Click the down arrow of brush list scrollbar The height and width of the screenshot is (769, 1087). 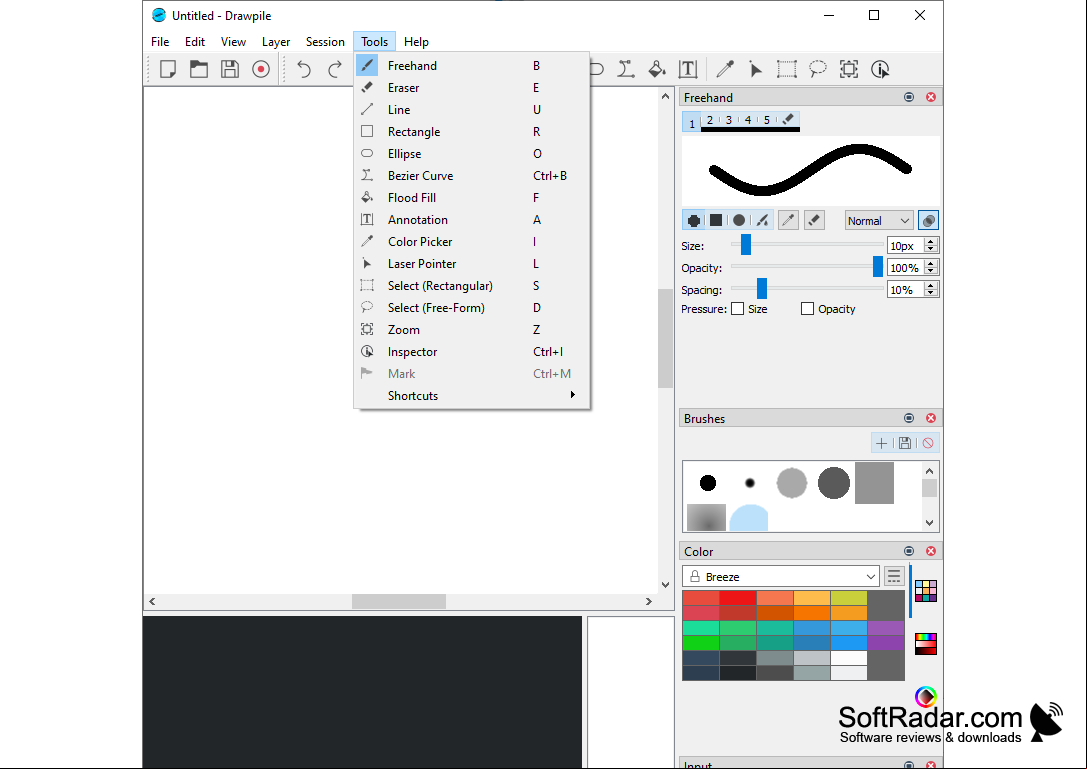point(930,523)
